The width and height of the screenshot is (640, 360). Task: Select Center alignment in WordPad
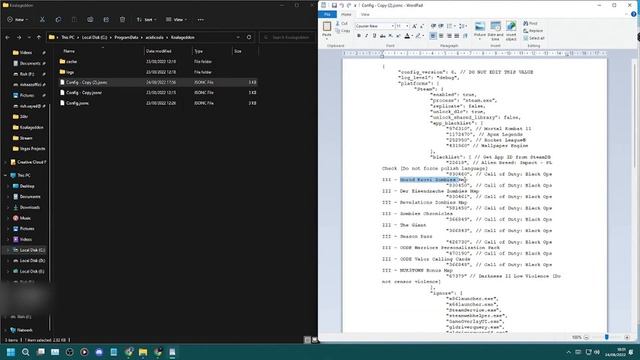click(x=441, y=36)
